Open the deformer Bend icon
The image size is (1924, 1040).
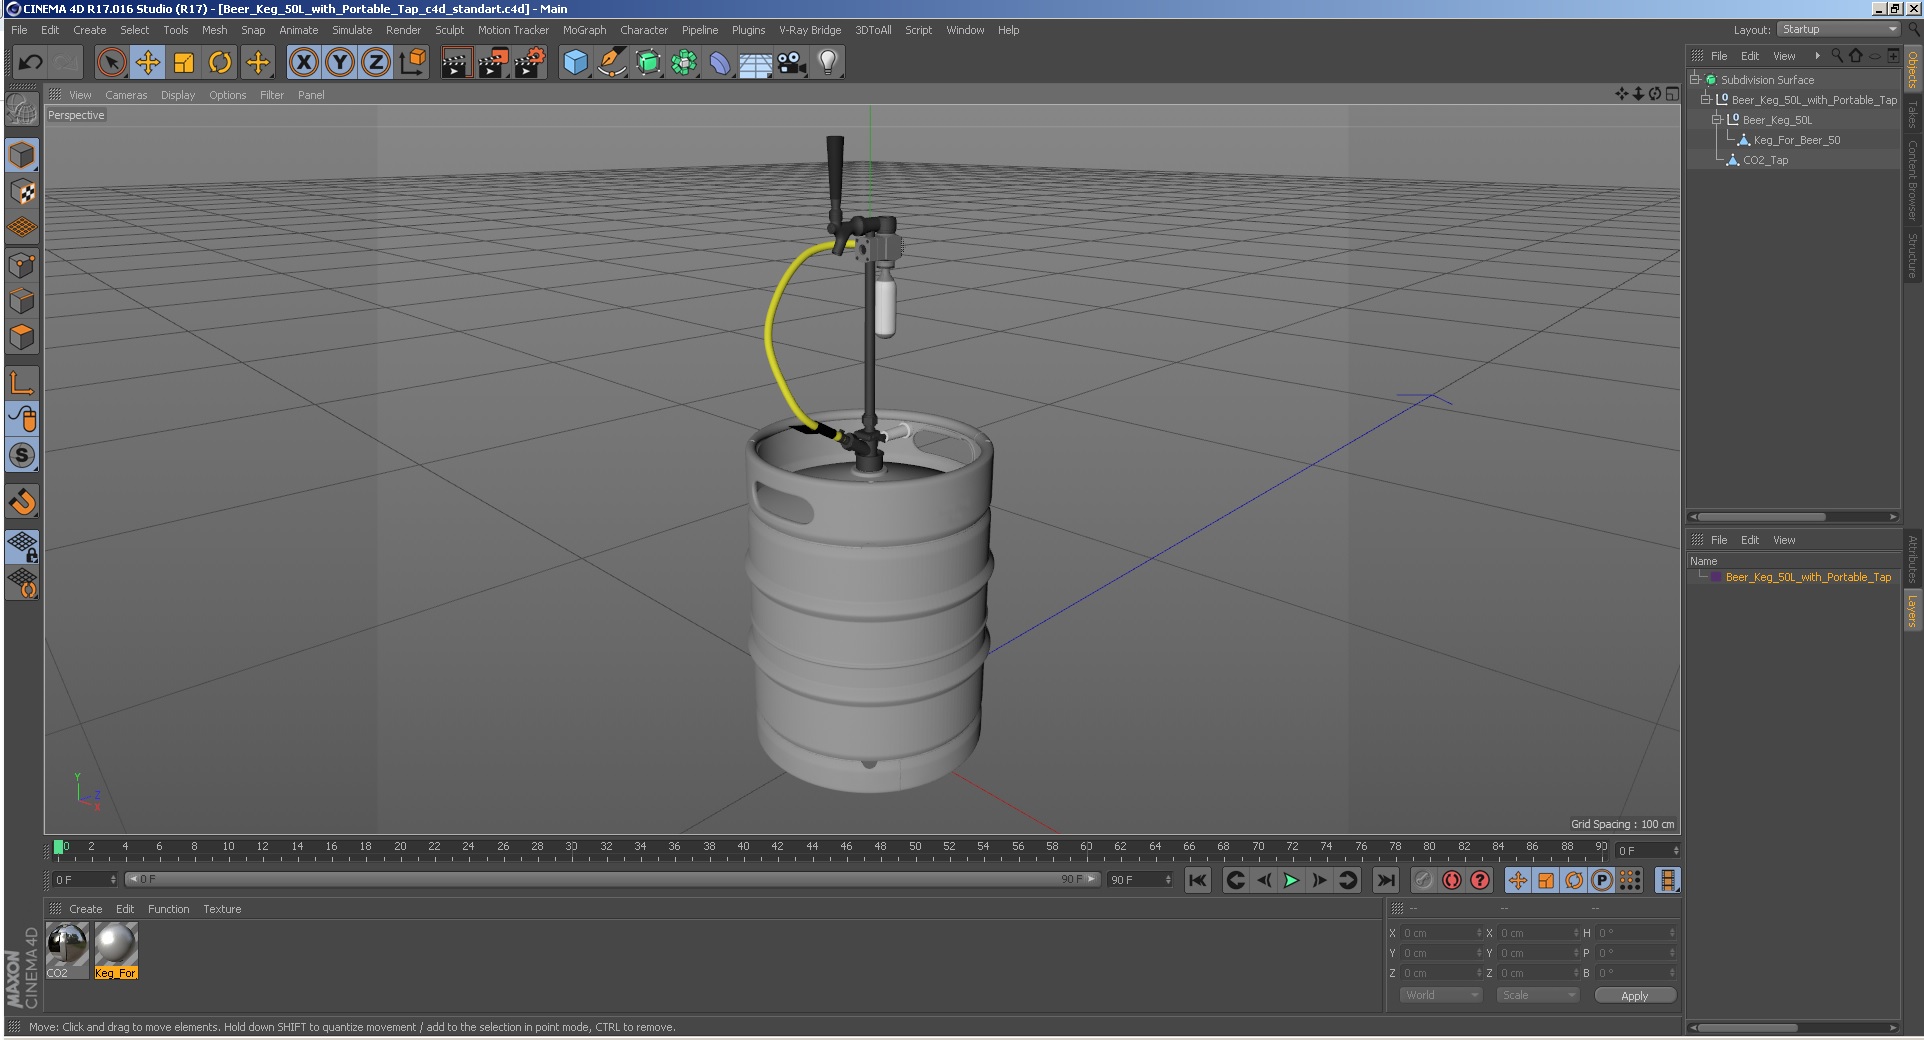(720, 62)
